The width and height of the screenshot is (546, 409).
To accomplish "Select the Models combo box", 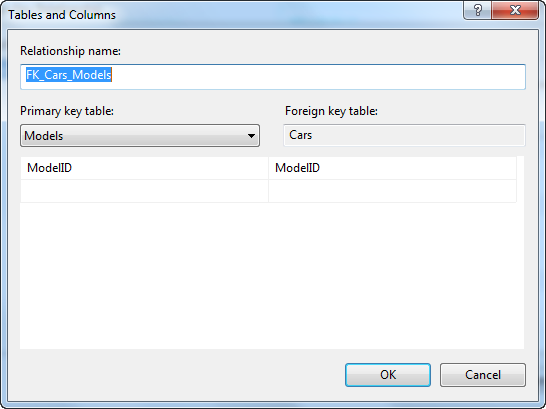I will tap(140, 136).
